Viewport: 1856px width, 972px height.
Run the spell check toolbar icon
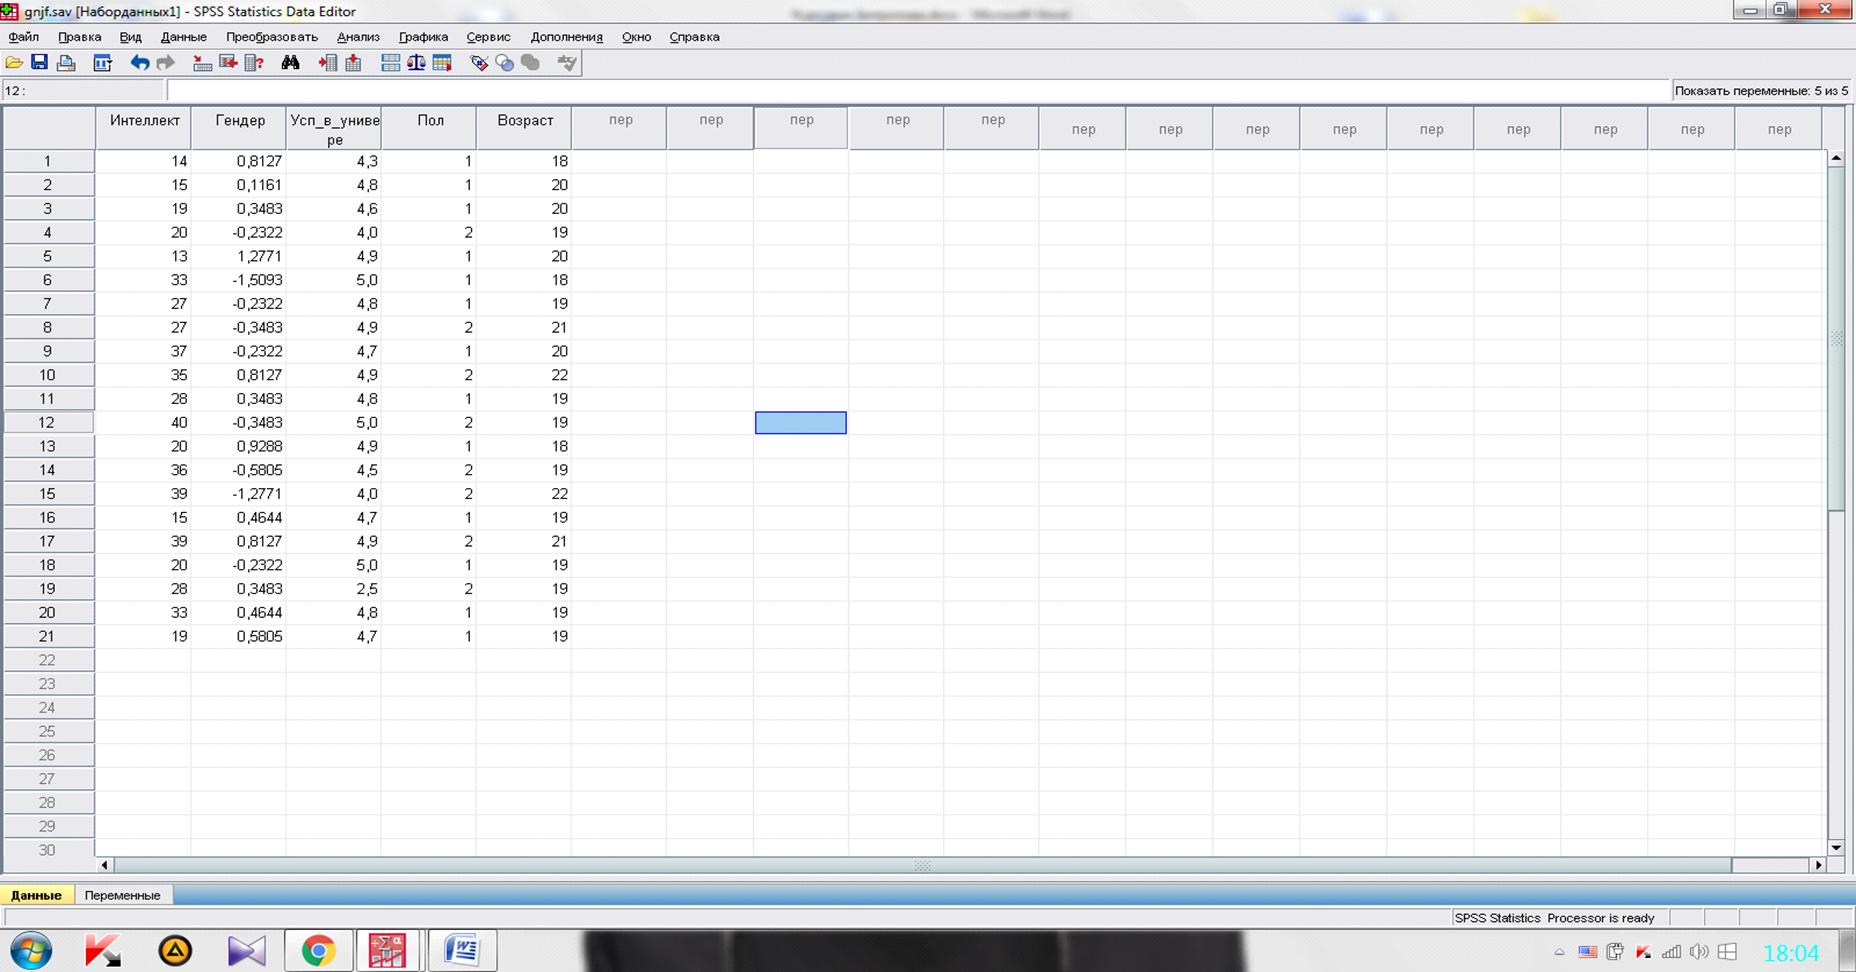567,63
